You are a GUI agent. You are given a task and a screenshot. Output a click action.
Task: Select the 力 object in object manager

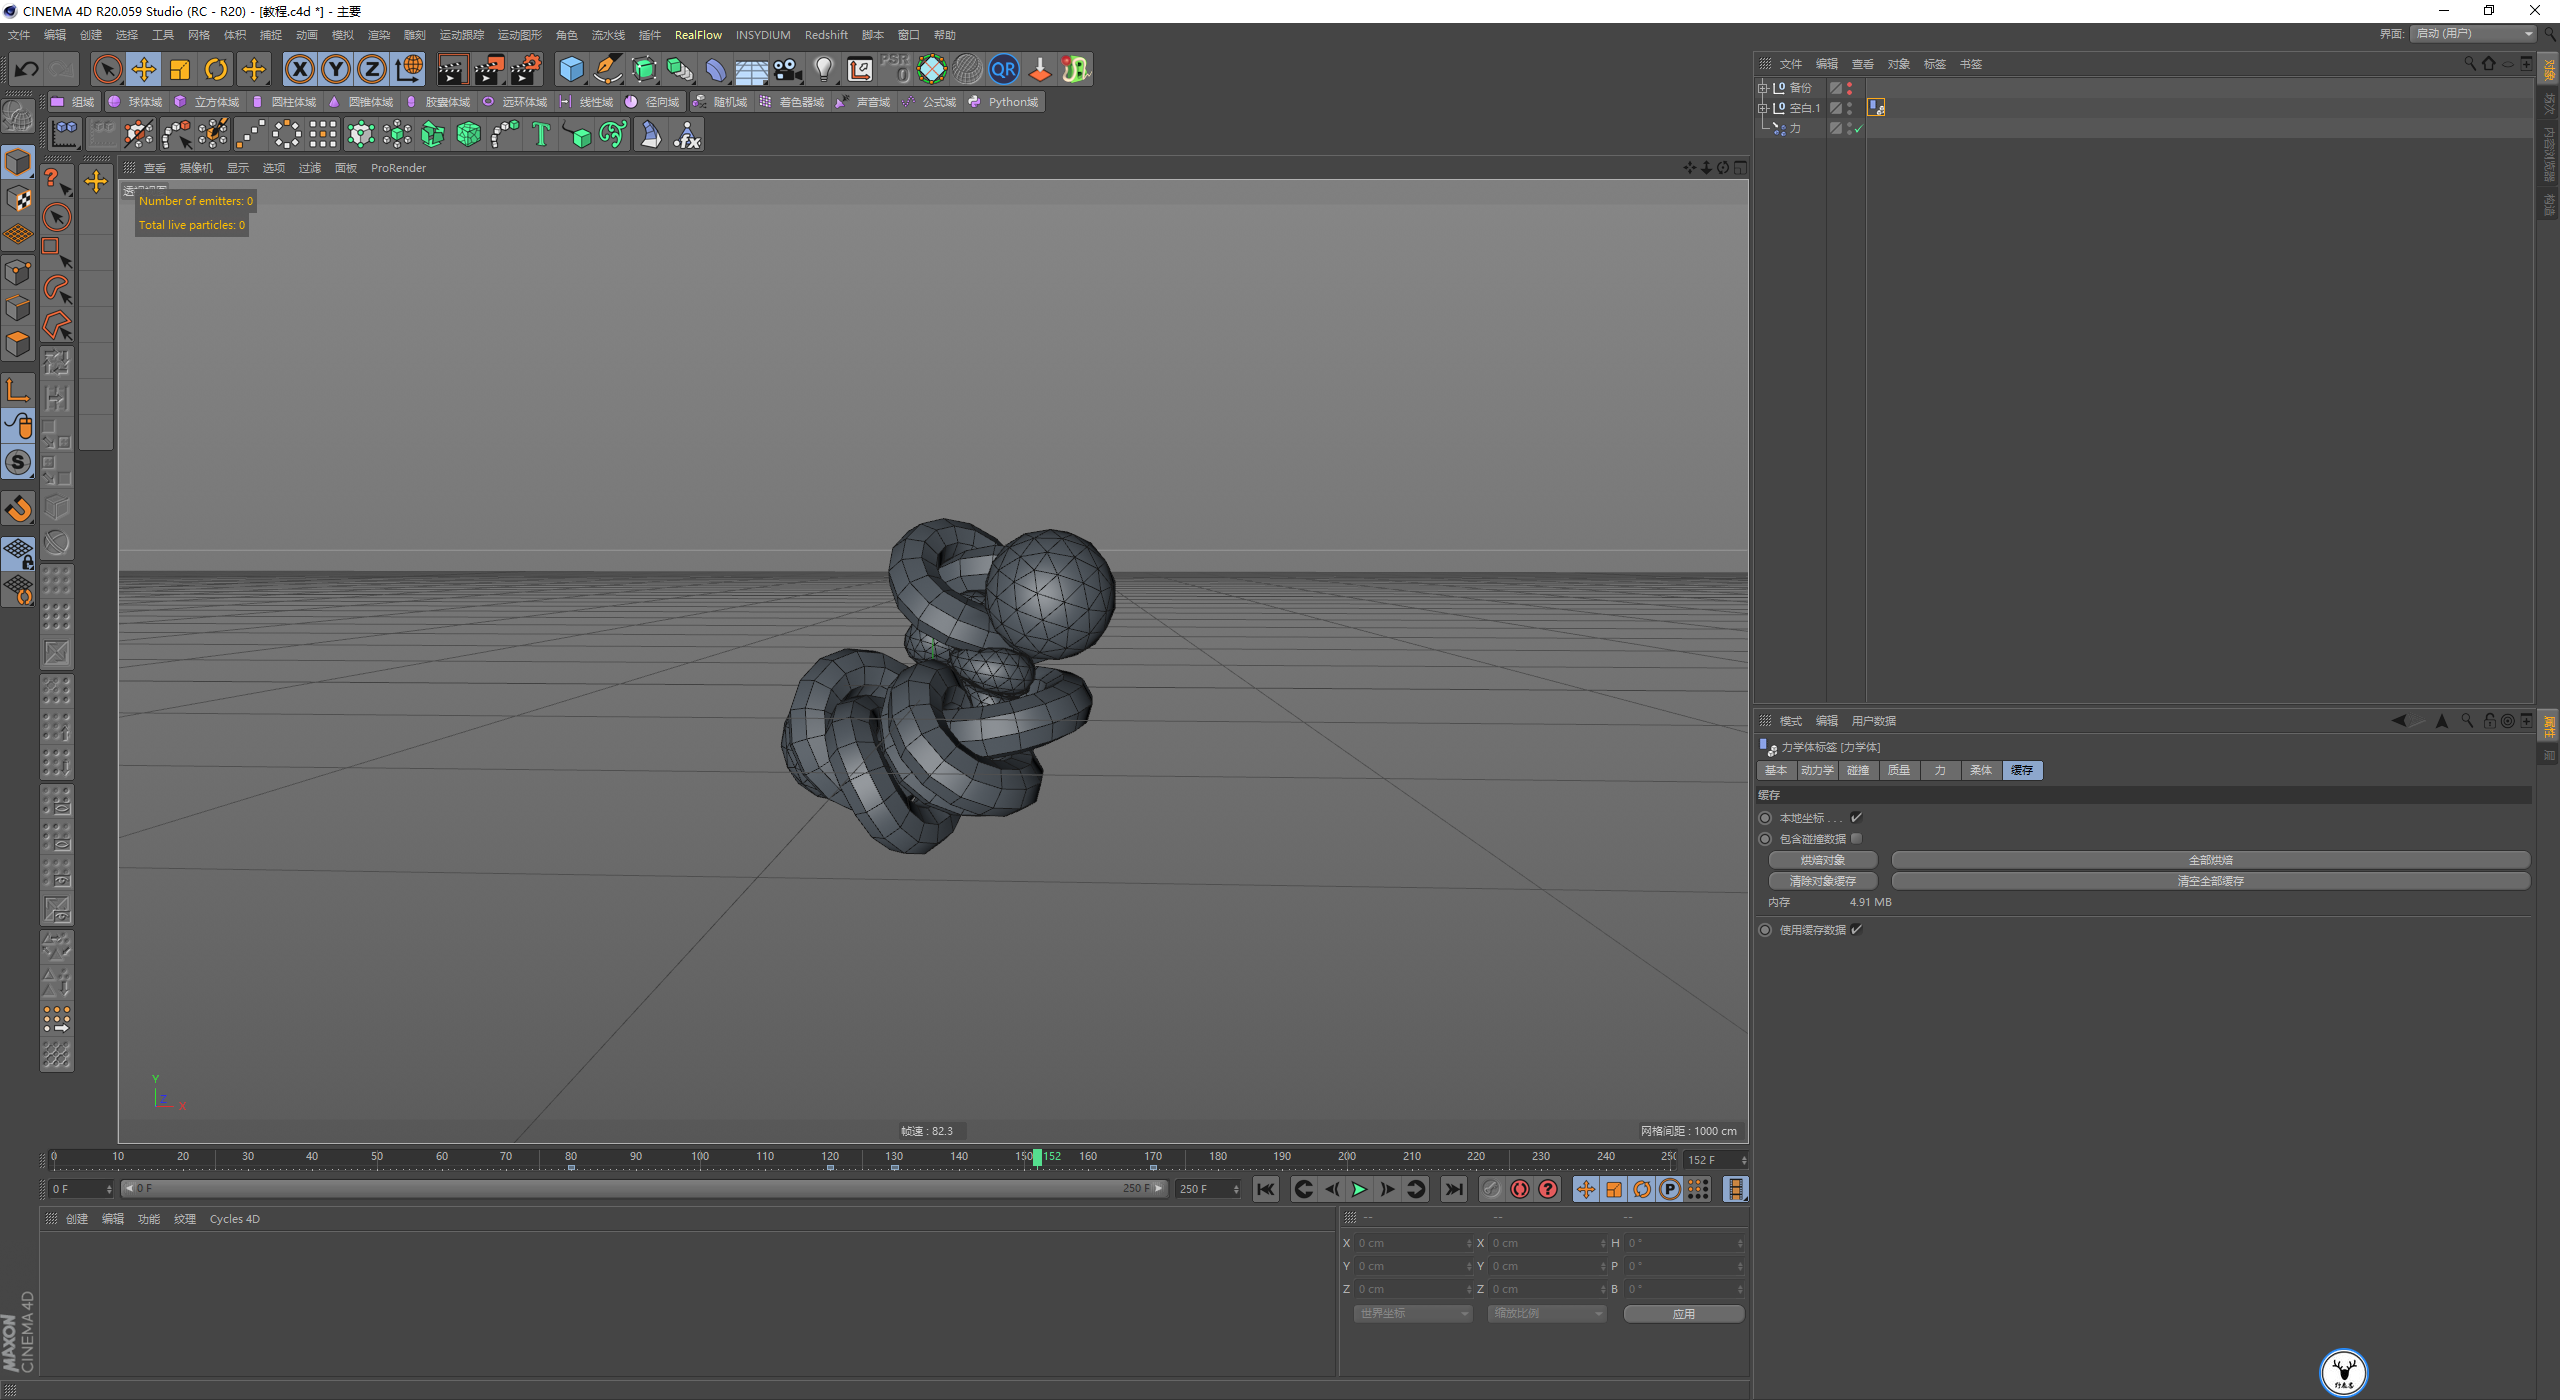point(1794,129)
